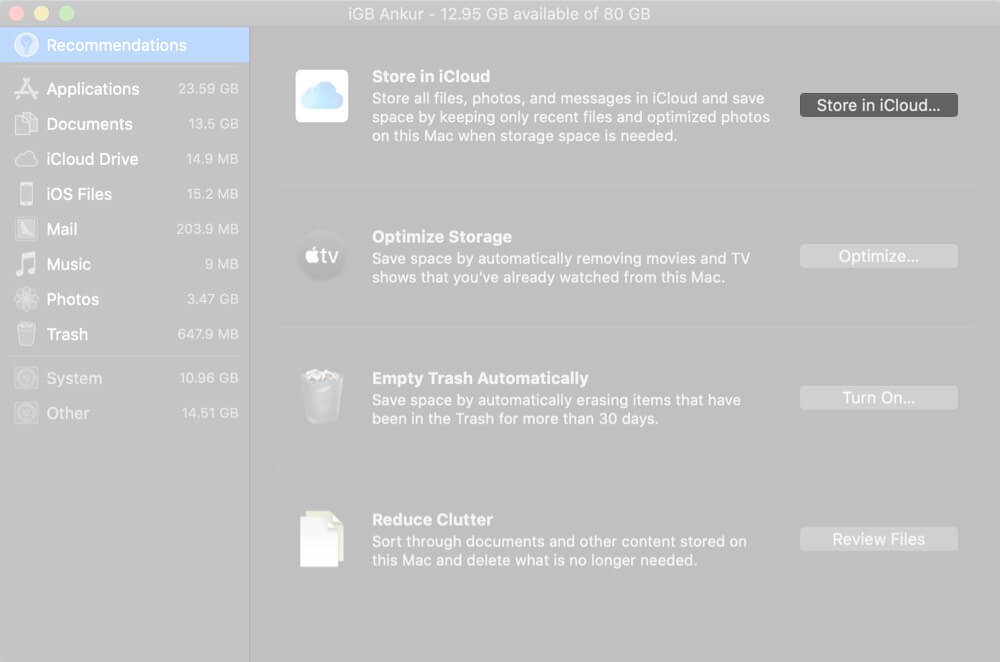
Task: Select the Other row label
Action: click(68, 413)
